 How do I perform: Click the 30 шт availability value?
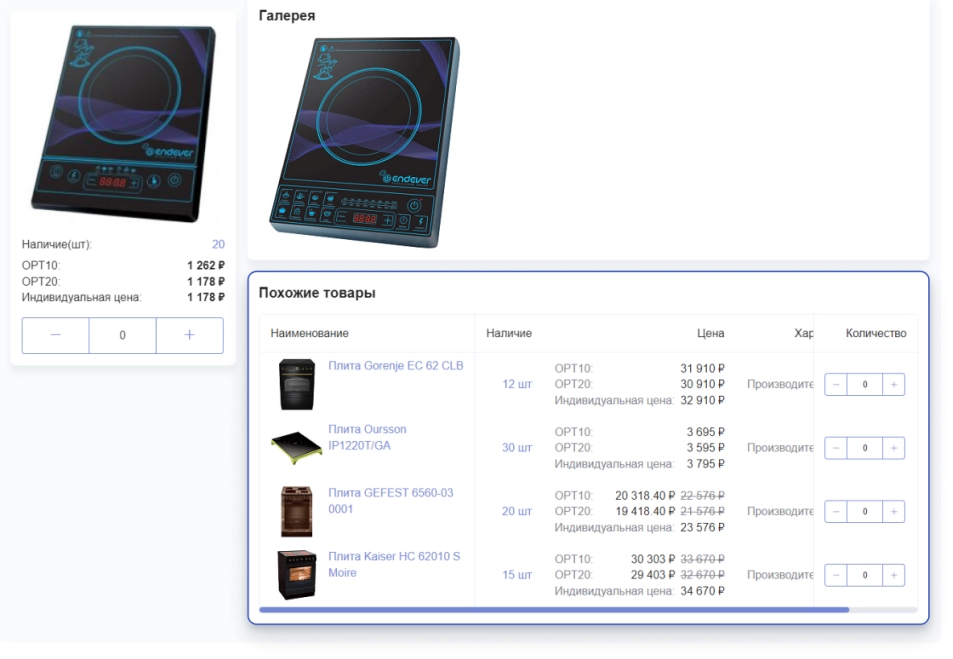[x=517, y=448]
